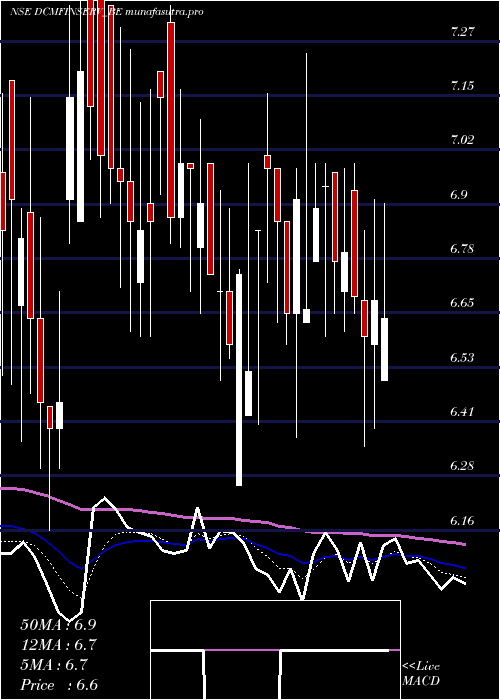Image resolution: width=500 pixels, height=700 pixels.
Task: Click the <<Live MACD label
Action: pyautogui.click(x=421, y=674)
